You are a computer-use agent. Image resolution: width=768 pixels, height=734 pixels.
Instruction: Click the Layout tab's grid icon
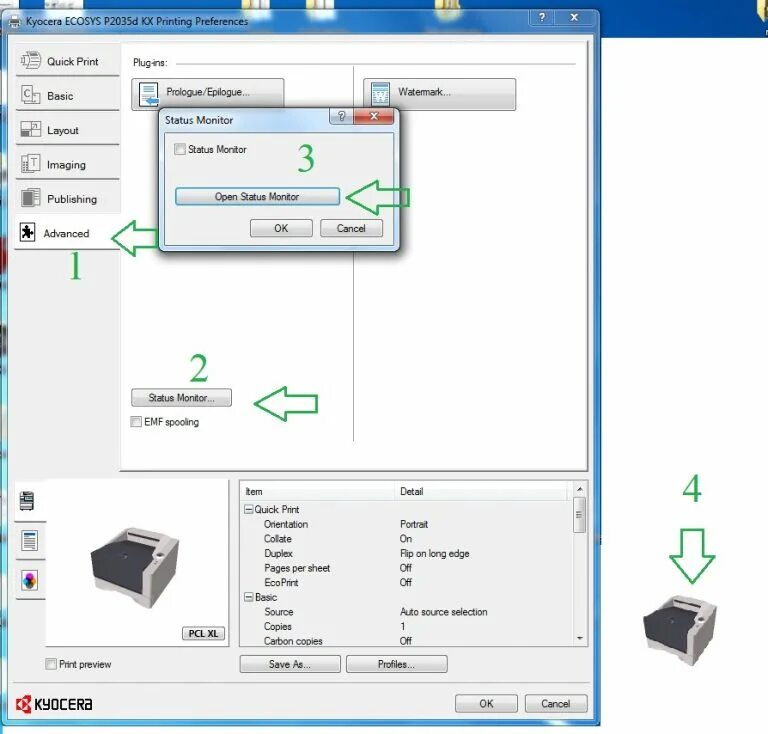30,129
